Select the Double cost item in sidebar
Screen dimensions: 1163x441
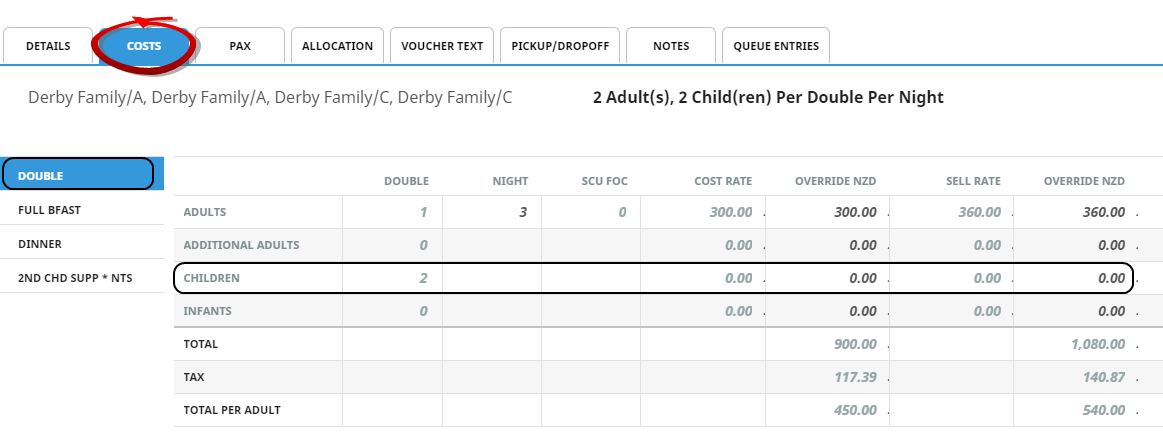[x=78, y=175]
